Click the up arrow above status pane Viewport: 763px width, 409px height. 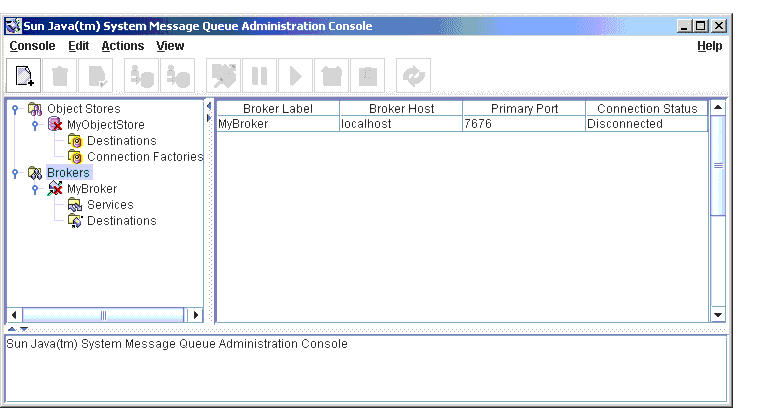click(x=12, y=329)
